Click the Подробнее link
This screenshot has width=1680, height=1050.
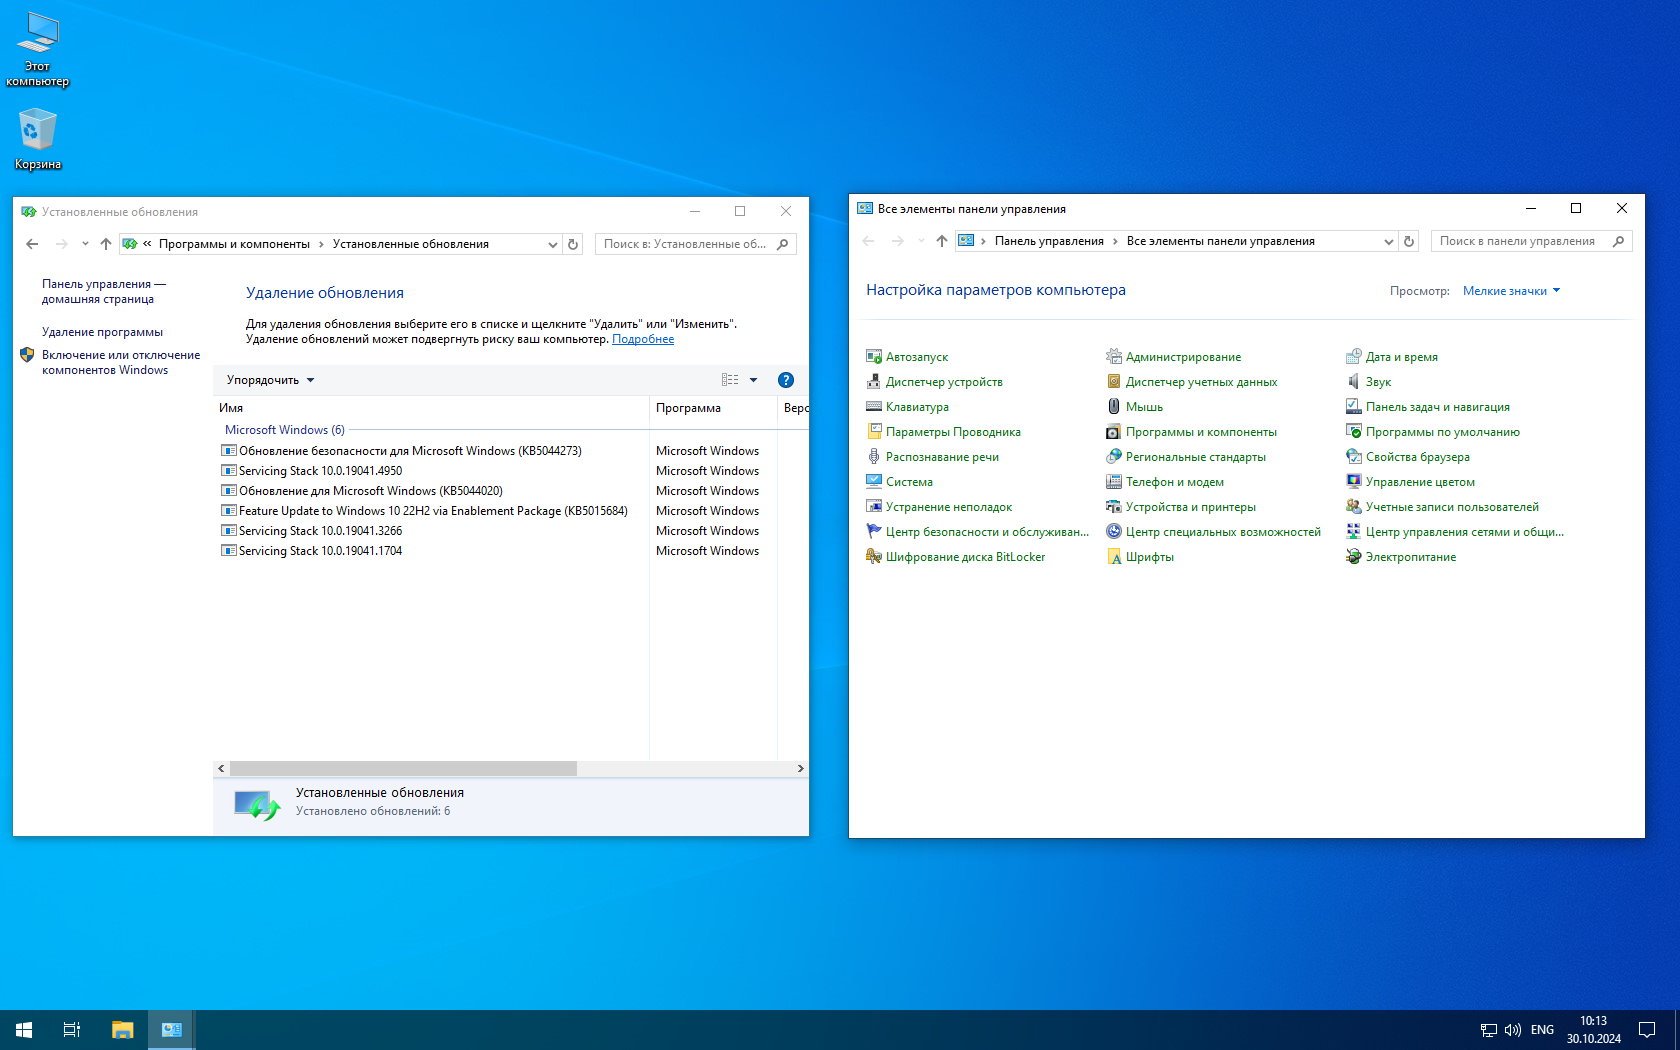tap(642, 339)
